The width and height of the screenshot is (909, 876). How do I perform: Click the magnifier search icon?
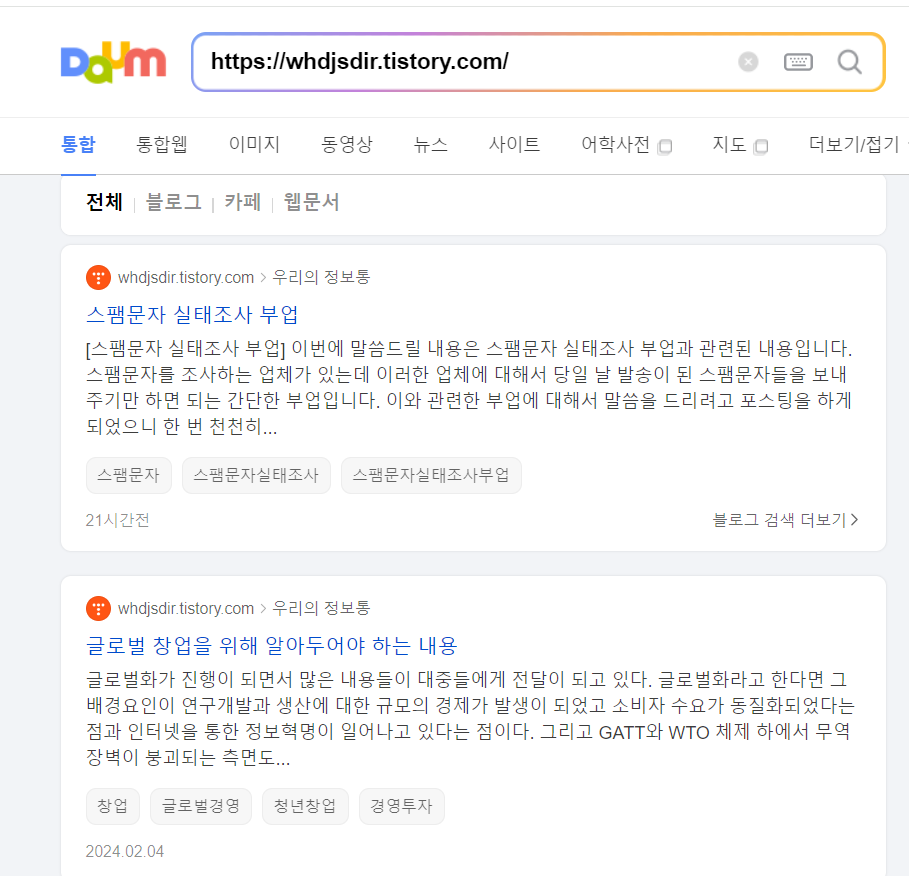pyautogui.click(x=849, y=61)
